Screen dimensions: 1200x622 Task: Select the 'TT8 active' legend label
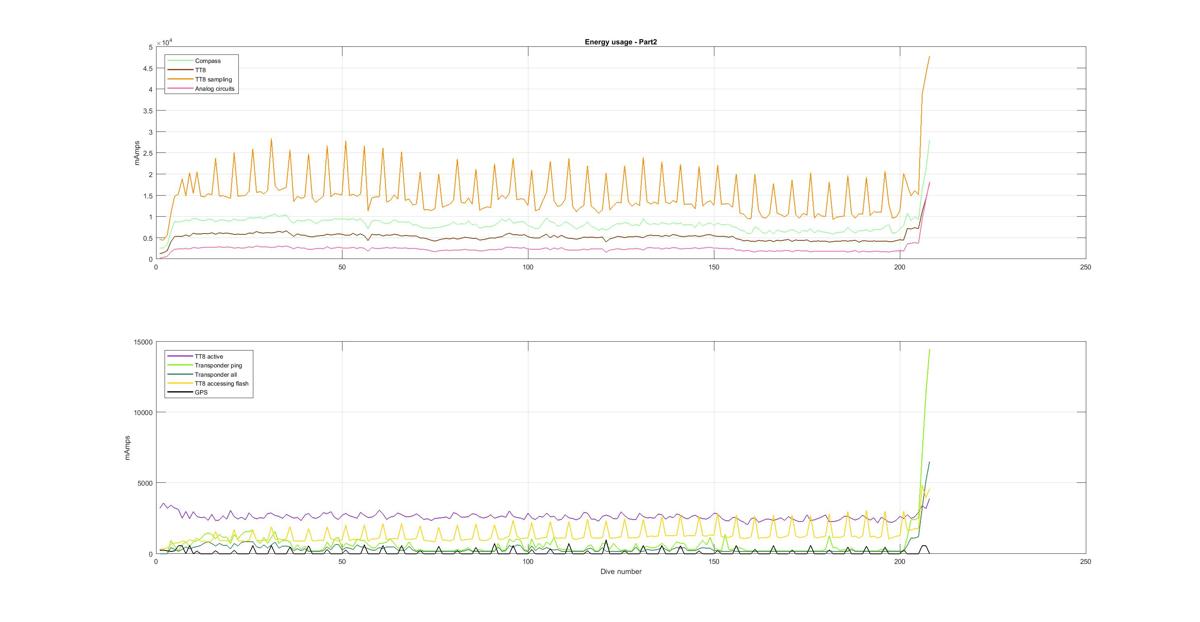click(210, 356)
